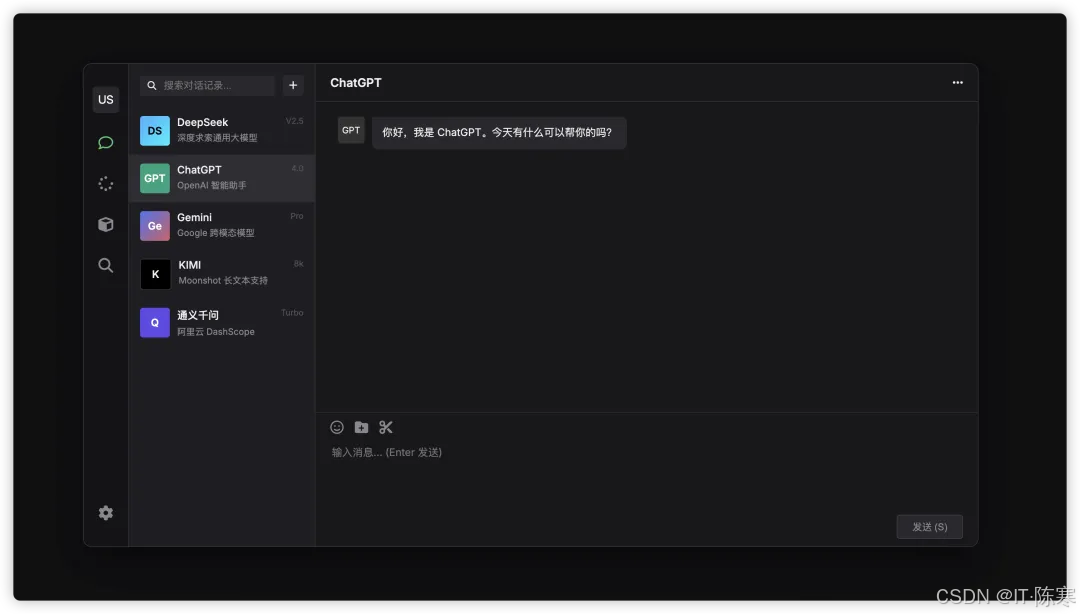Open the three-dot chat options menu

point(957,83)
